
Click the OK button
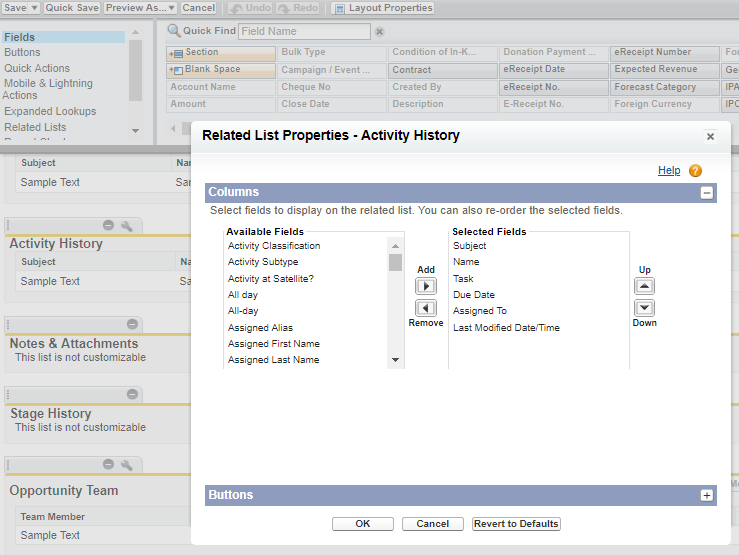coord(362,524)
